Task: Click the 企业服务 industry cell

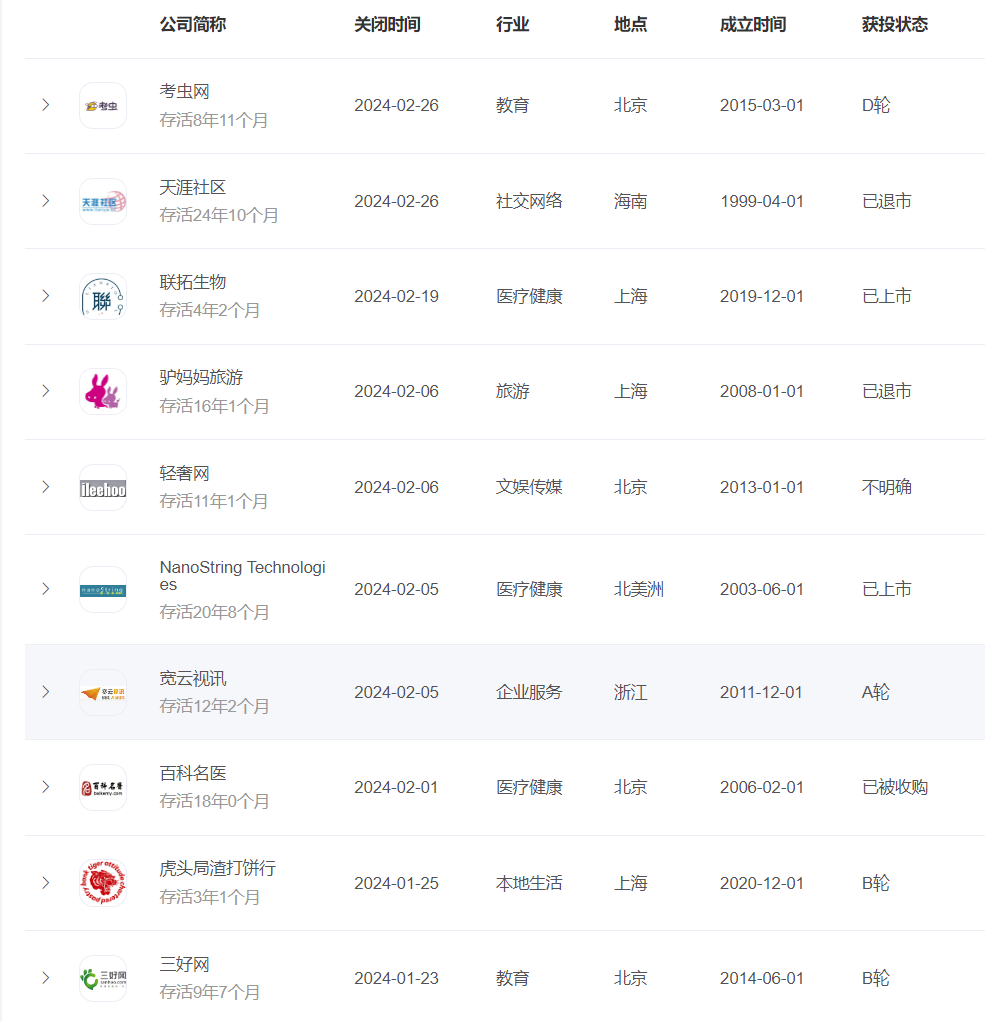Action: click(x=529, y=692)
